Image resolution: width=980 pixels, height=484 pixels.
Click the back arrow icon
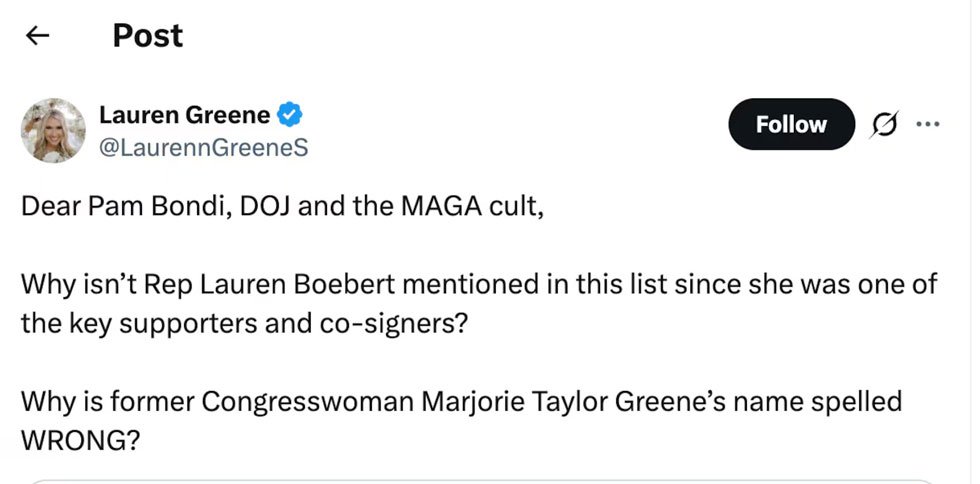pos(37,36)
